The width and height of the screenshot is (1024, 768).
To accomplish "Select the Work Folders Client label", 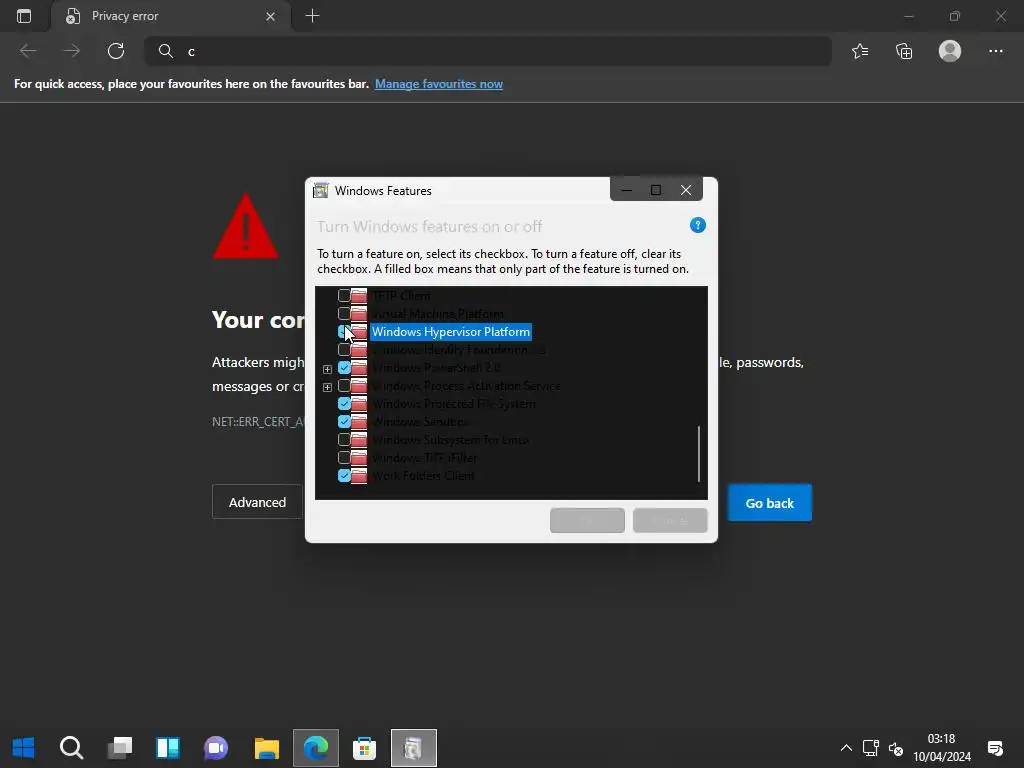I will [x=423, y=475].
